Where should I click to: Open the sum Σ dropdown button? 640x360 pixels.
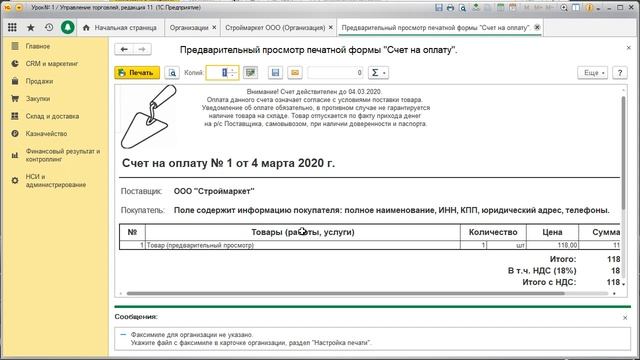click(378, 73)
